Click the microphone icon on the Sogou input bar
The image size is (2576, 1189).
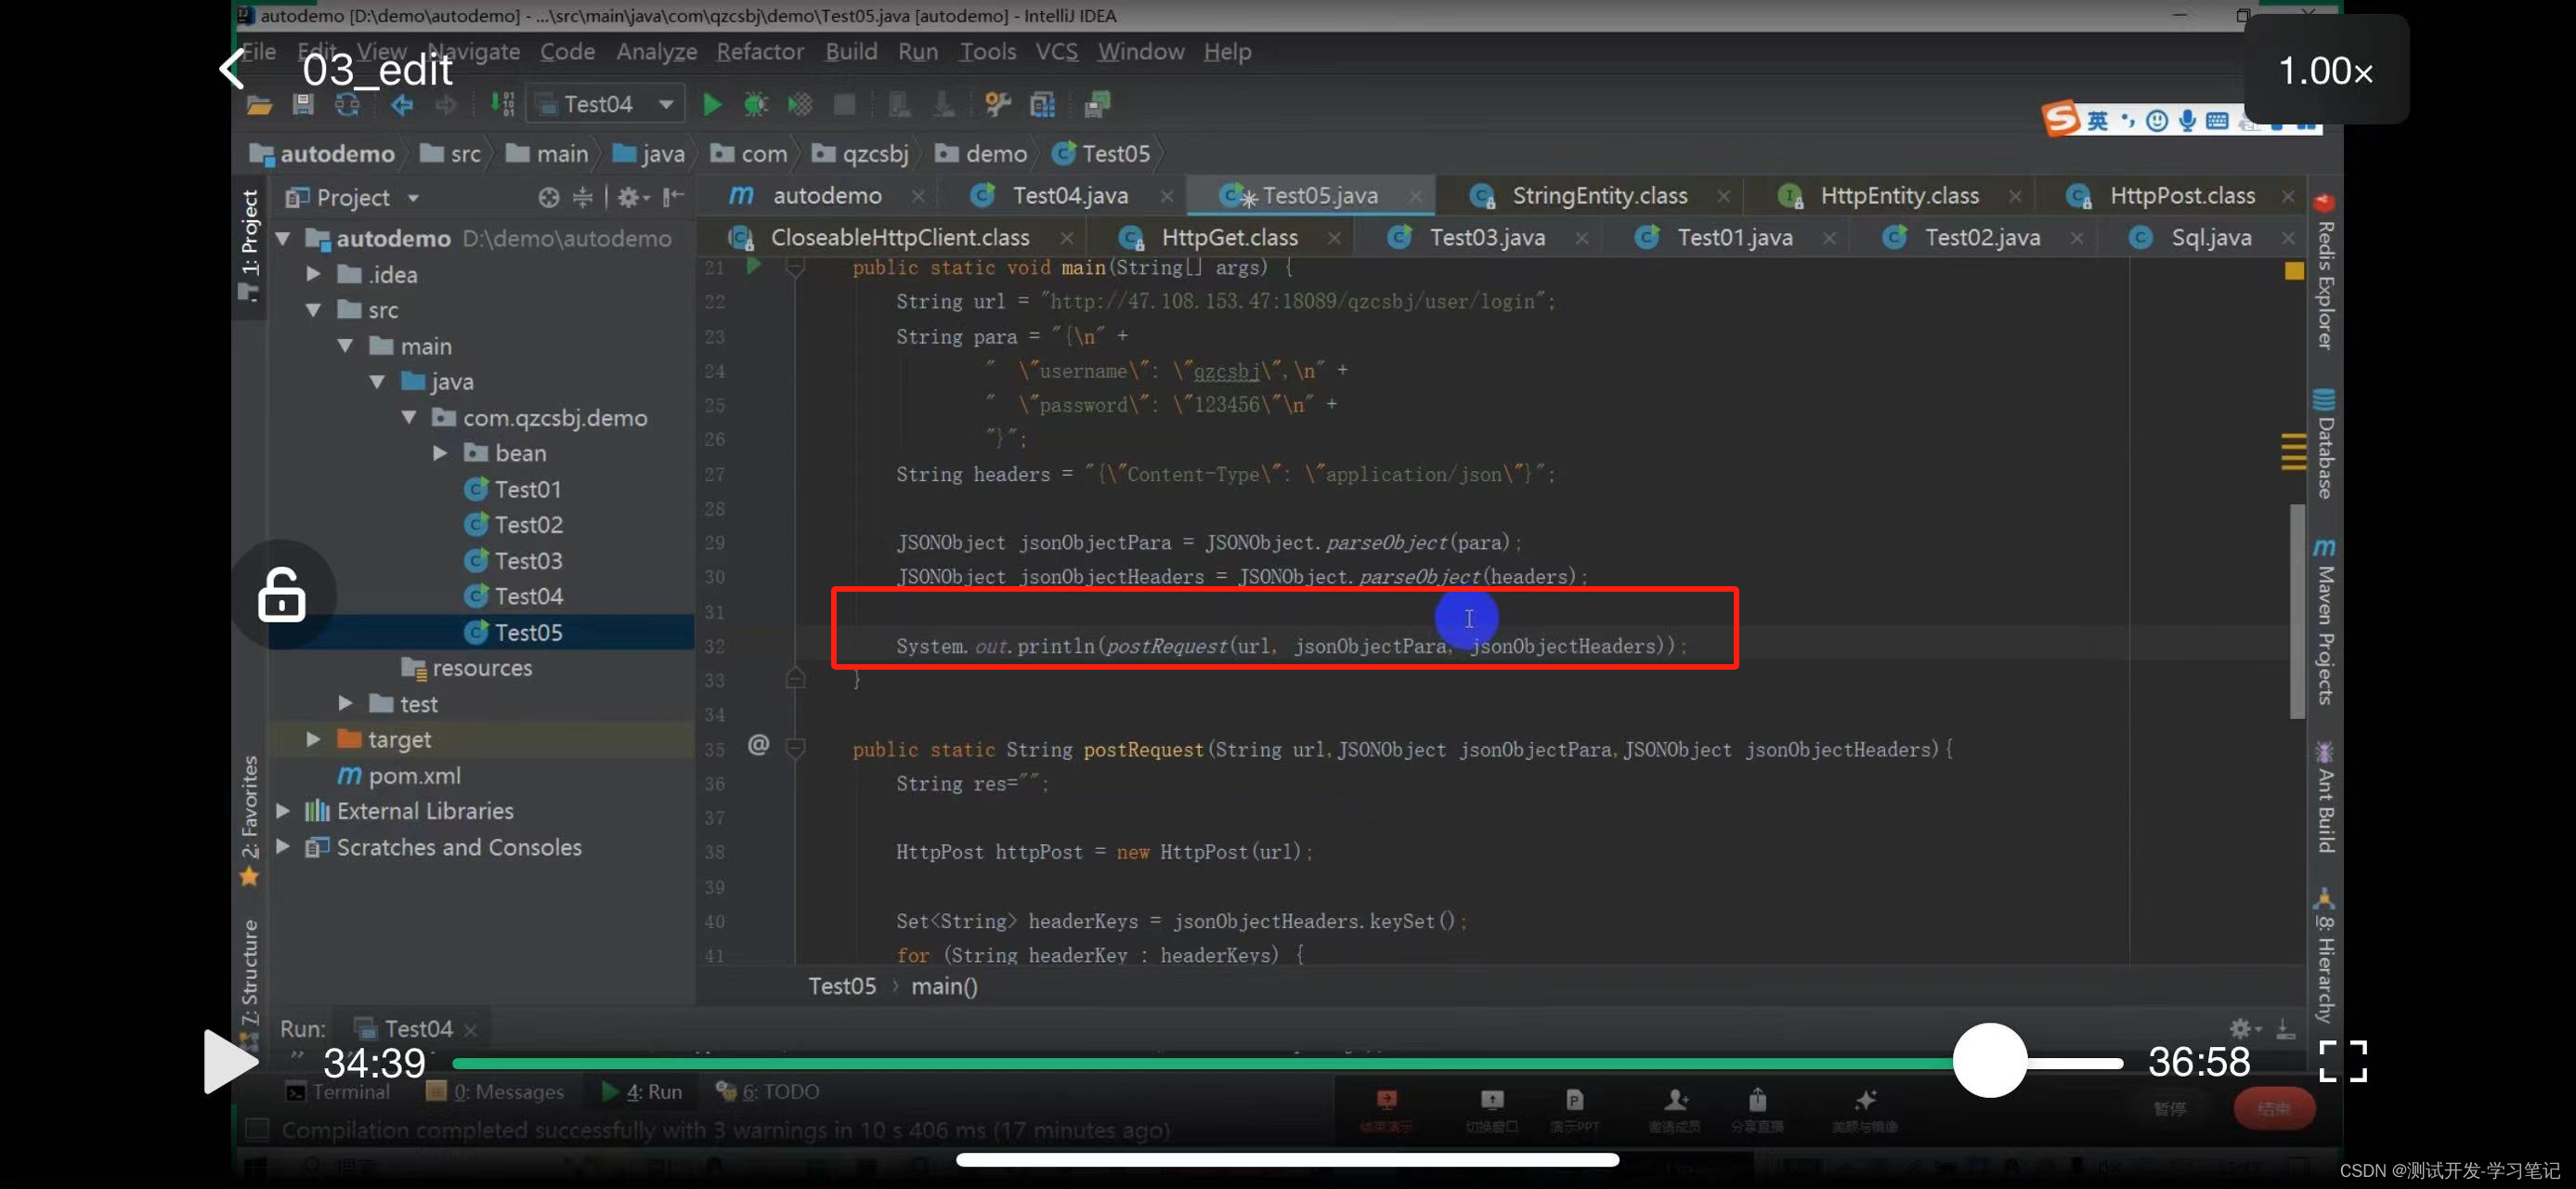(x=2187, y=121)
